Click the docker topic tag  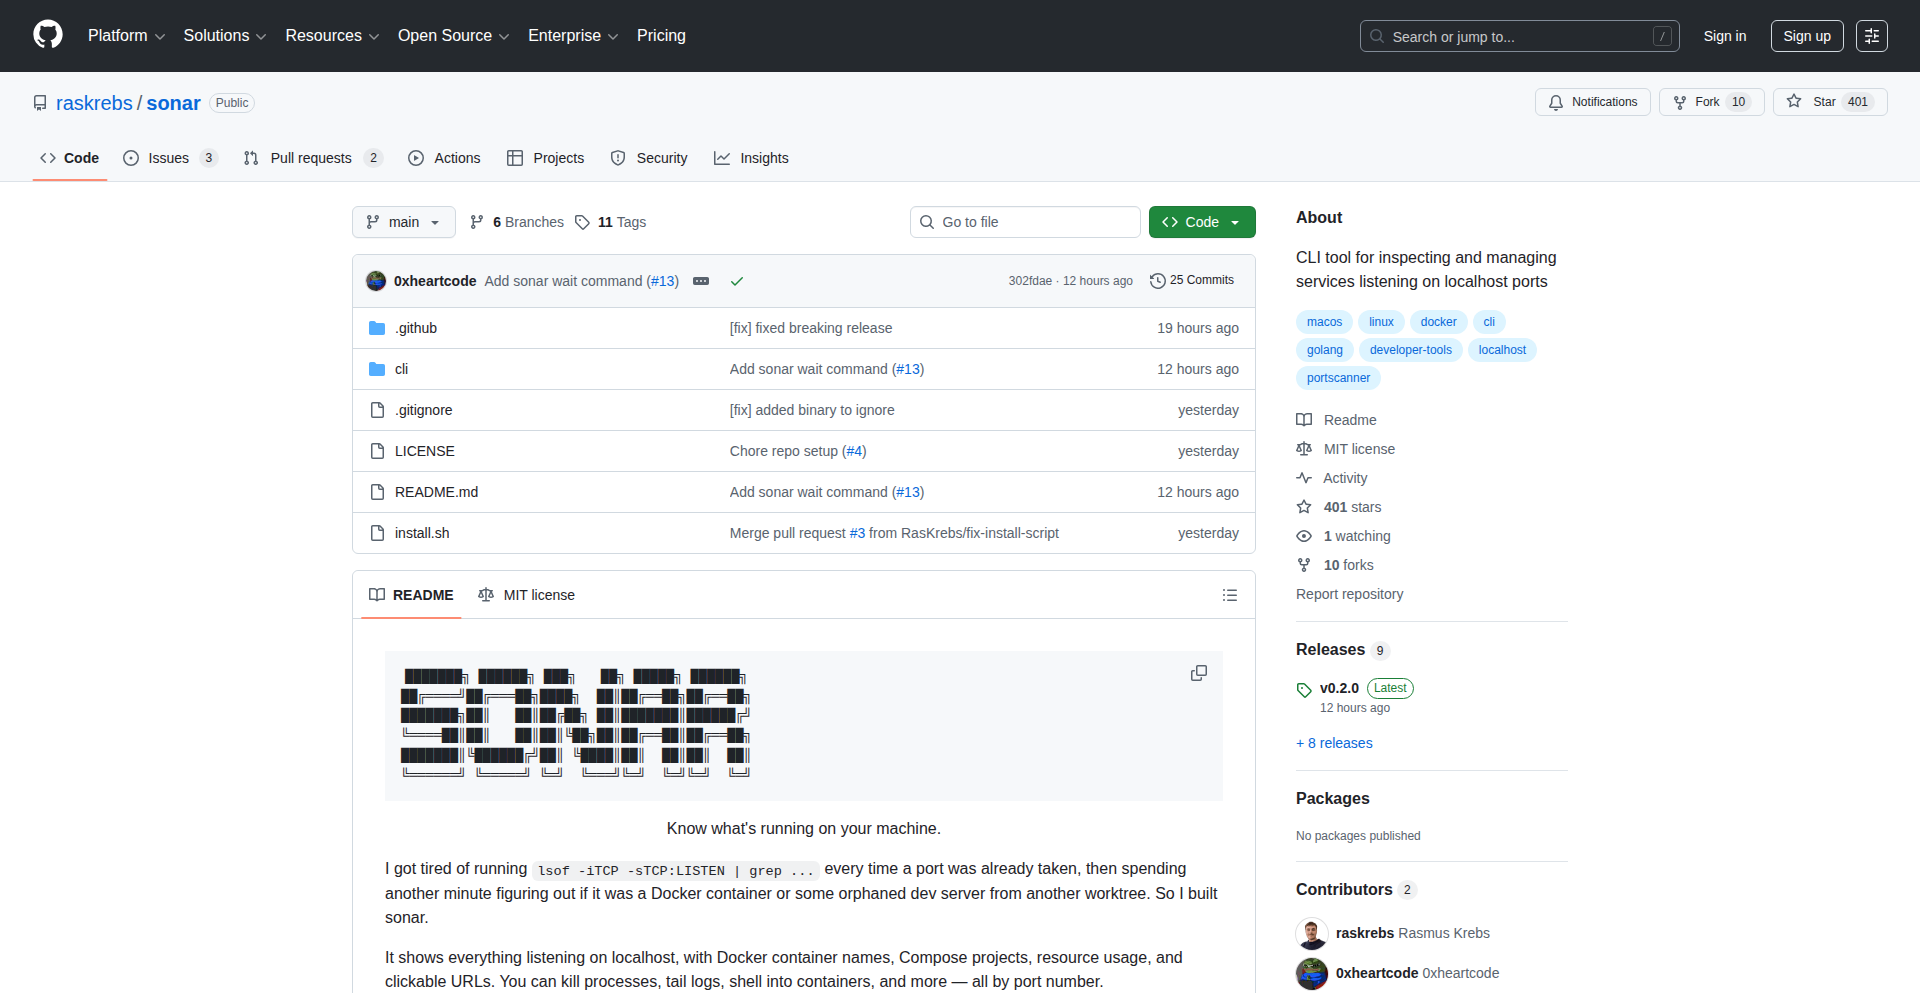click(x=1438, y=322)
